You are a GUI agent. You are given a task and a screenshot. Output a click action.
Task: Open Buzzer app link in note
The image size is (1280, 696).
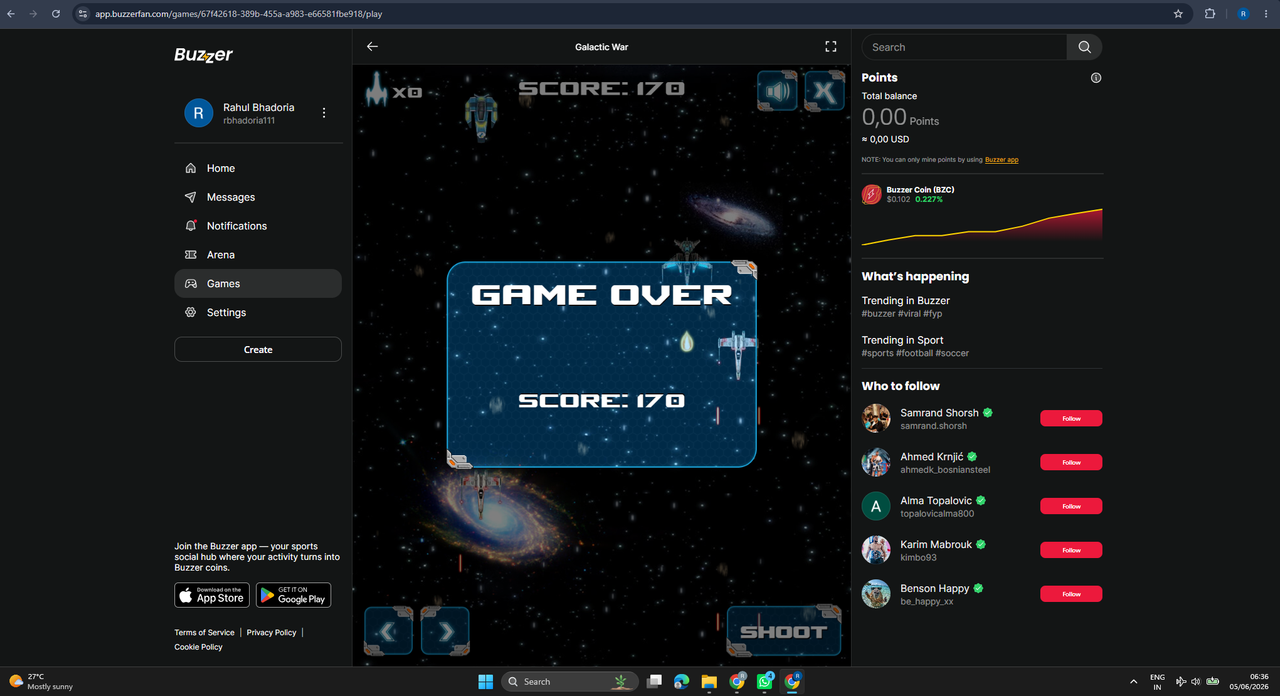[1002, 160]
